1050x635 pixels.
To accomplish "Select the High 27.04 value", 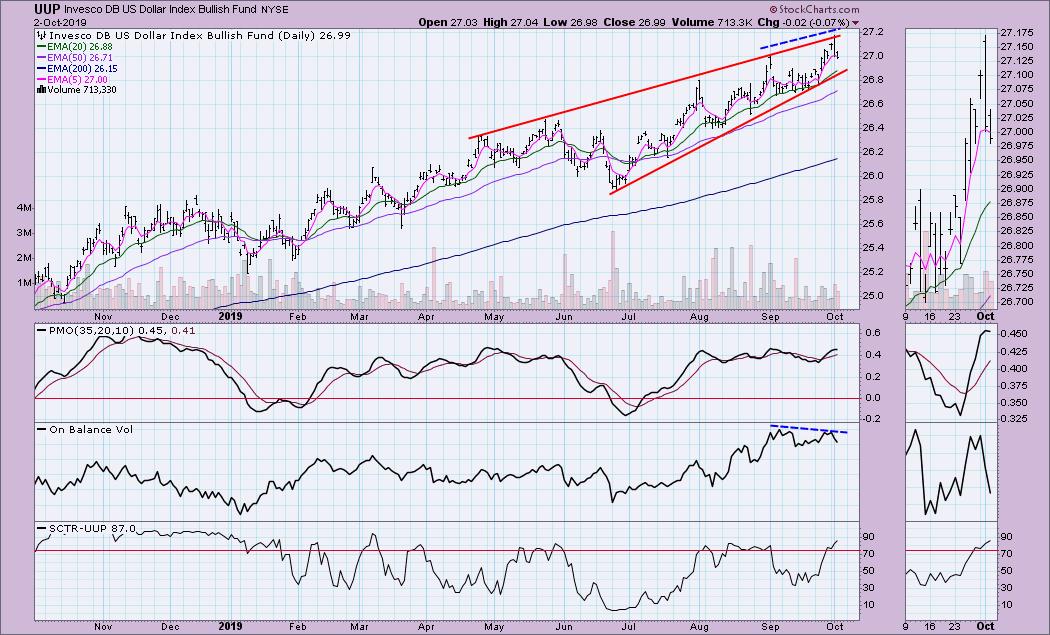I will (x=512, y=22).
